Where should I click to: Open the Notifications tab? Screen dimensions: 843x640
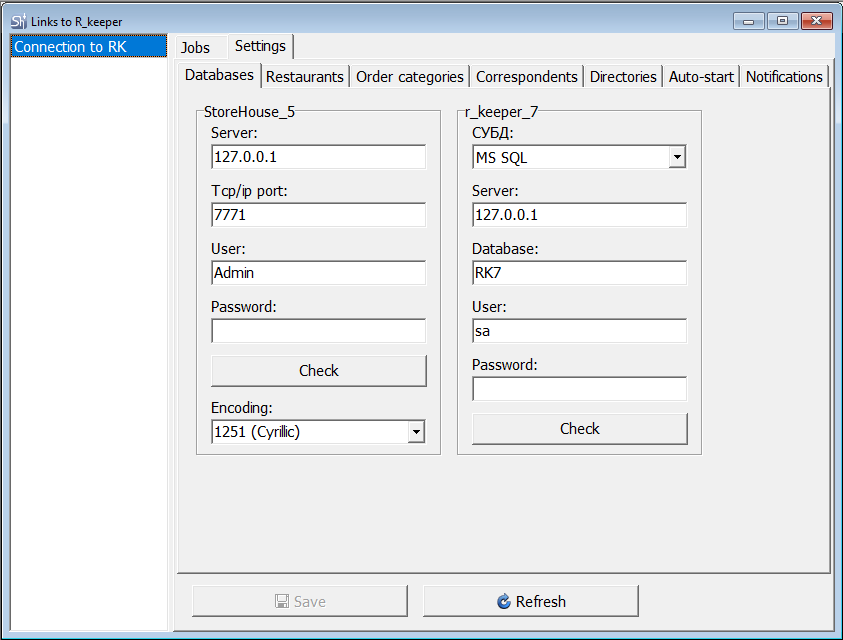coord(784,77)
